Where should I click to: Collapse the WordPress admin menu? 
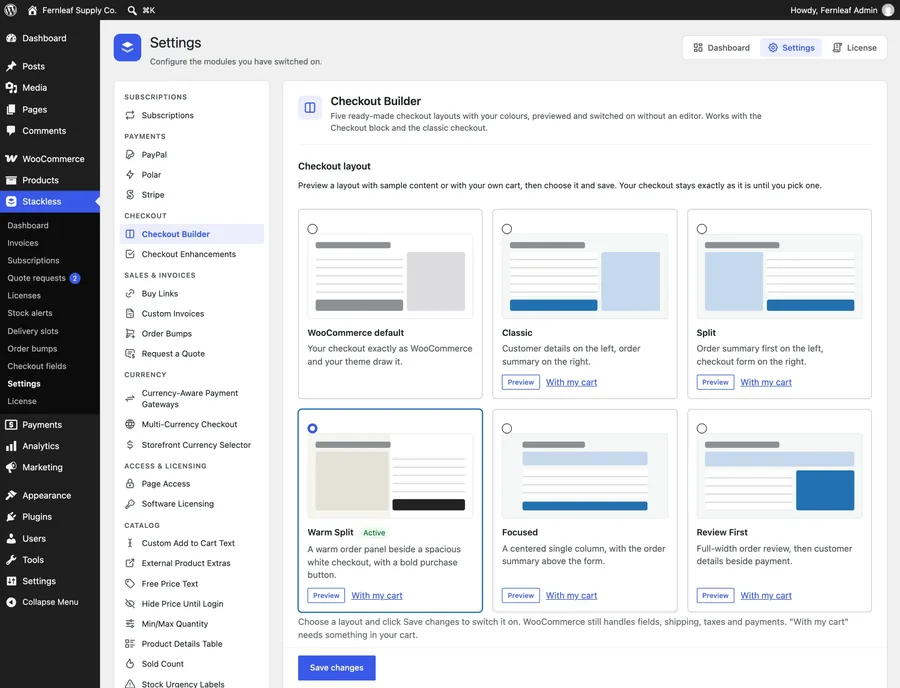(x=50, y=602)
